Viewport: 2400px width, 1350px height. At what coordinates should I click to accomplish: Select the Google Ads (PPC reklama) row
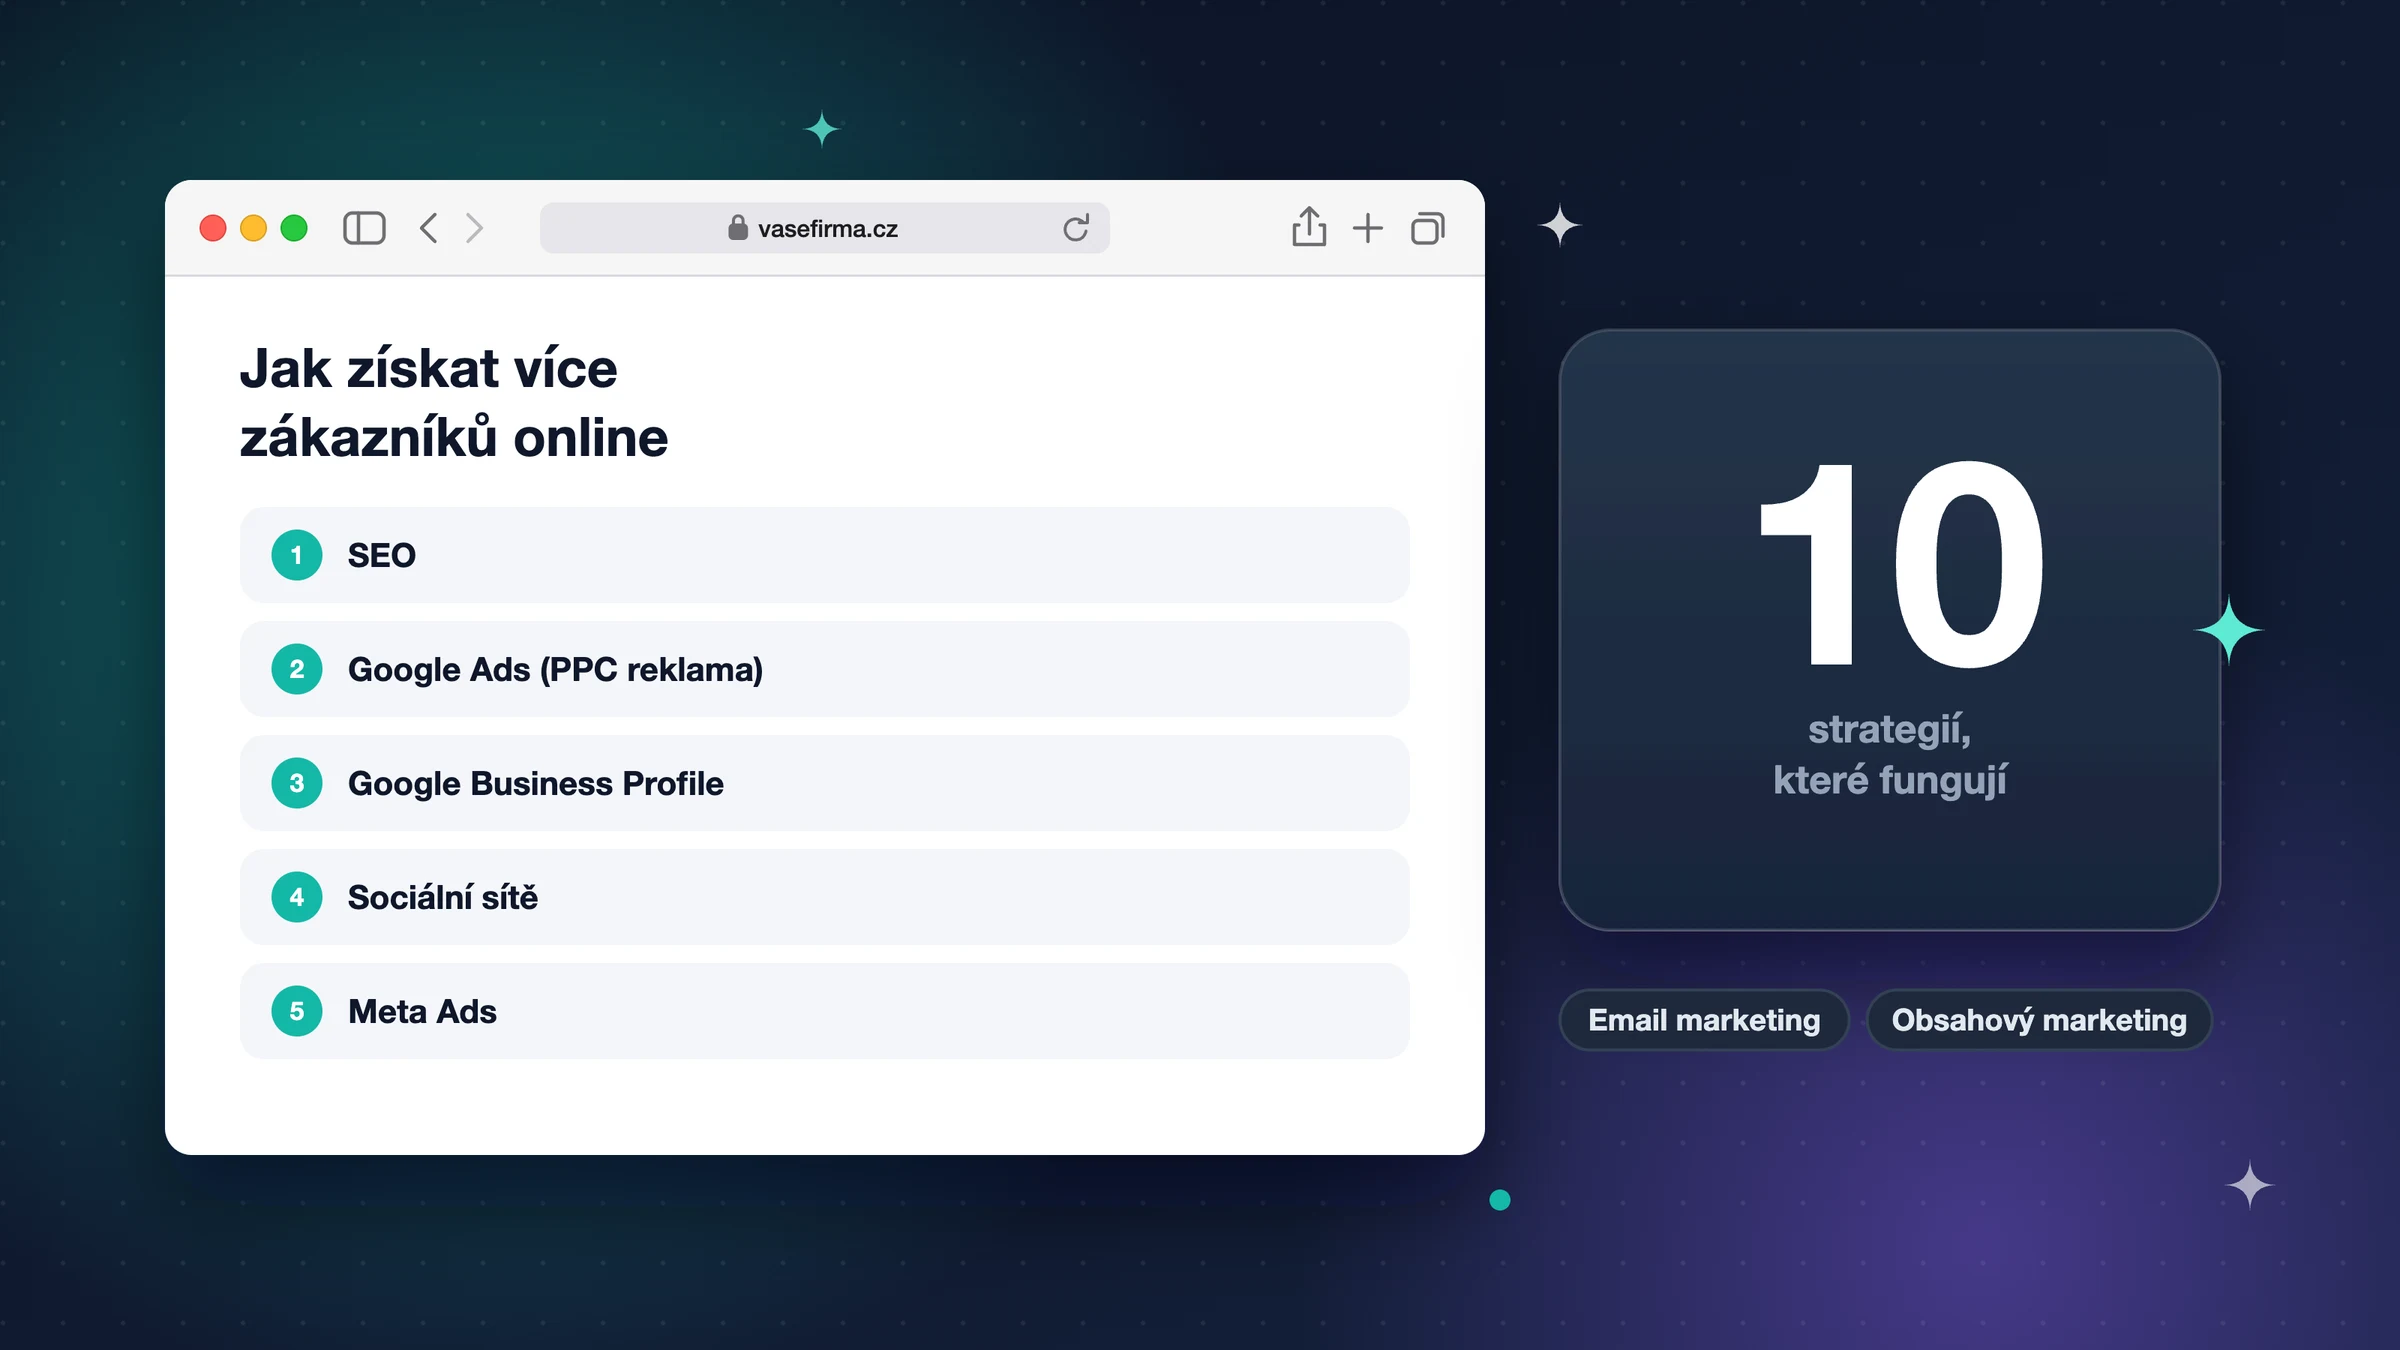(x=824, y=669)
